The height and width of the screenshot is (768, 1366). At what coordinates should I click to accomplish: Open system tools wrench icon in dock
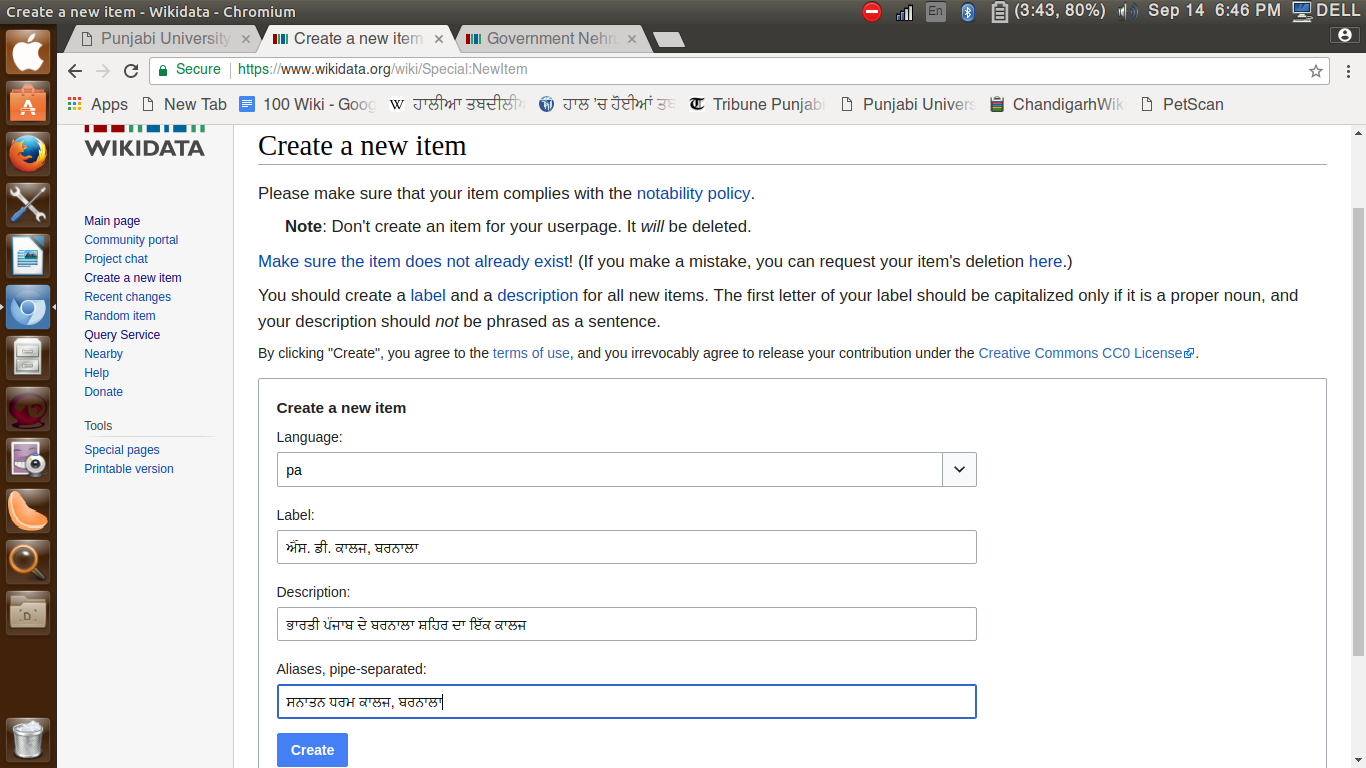coord(28,205)
